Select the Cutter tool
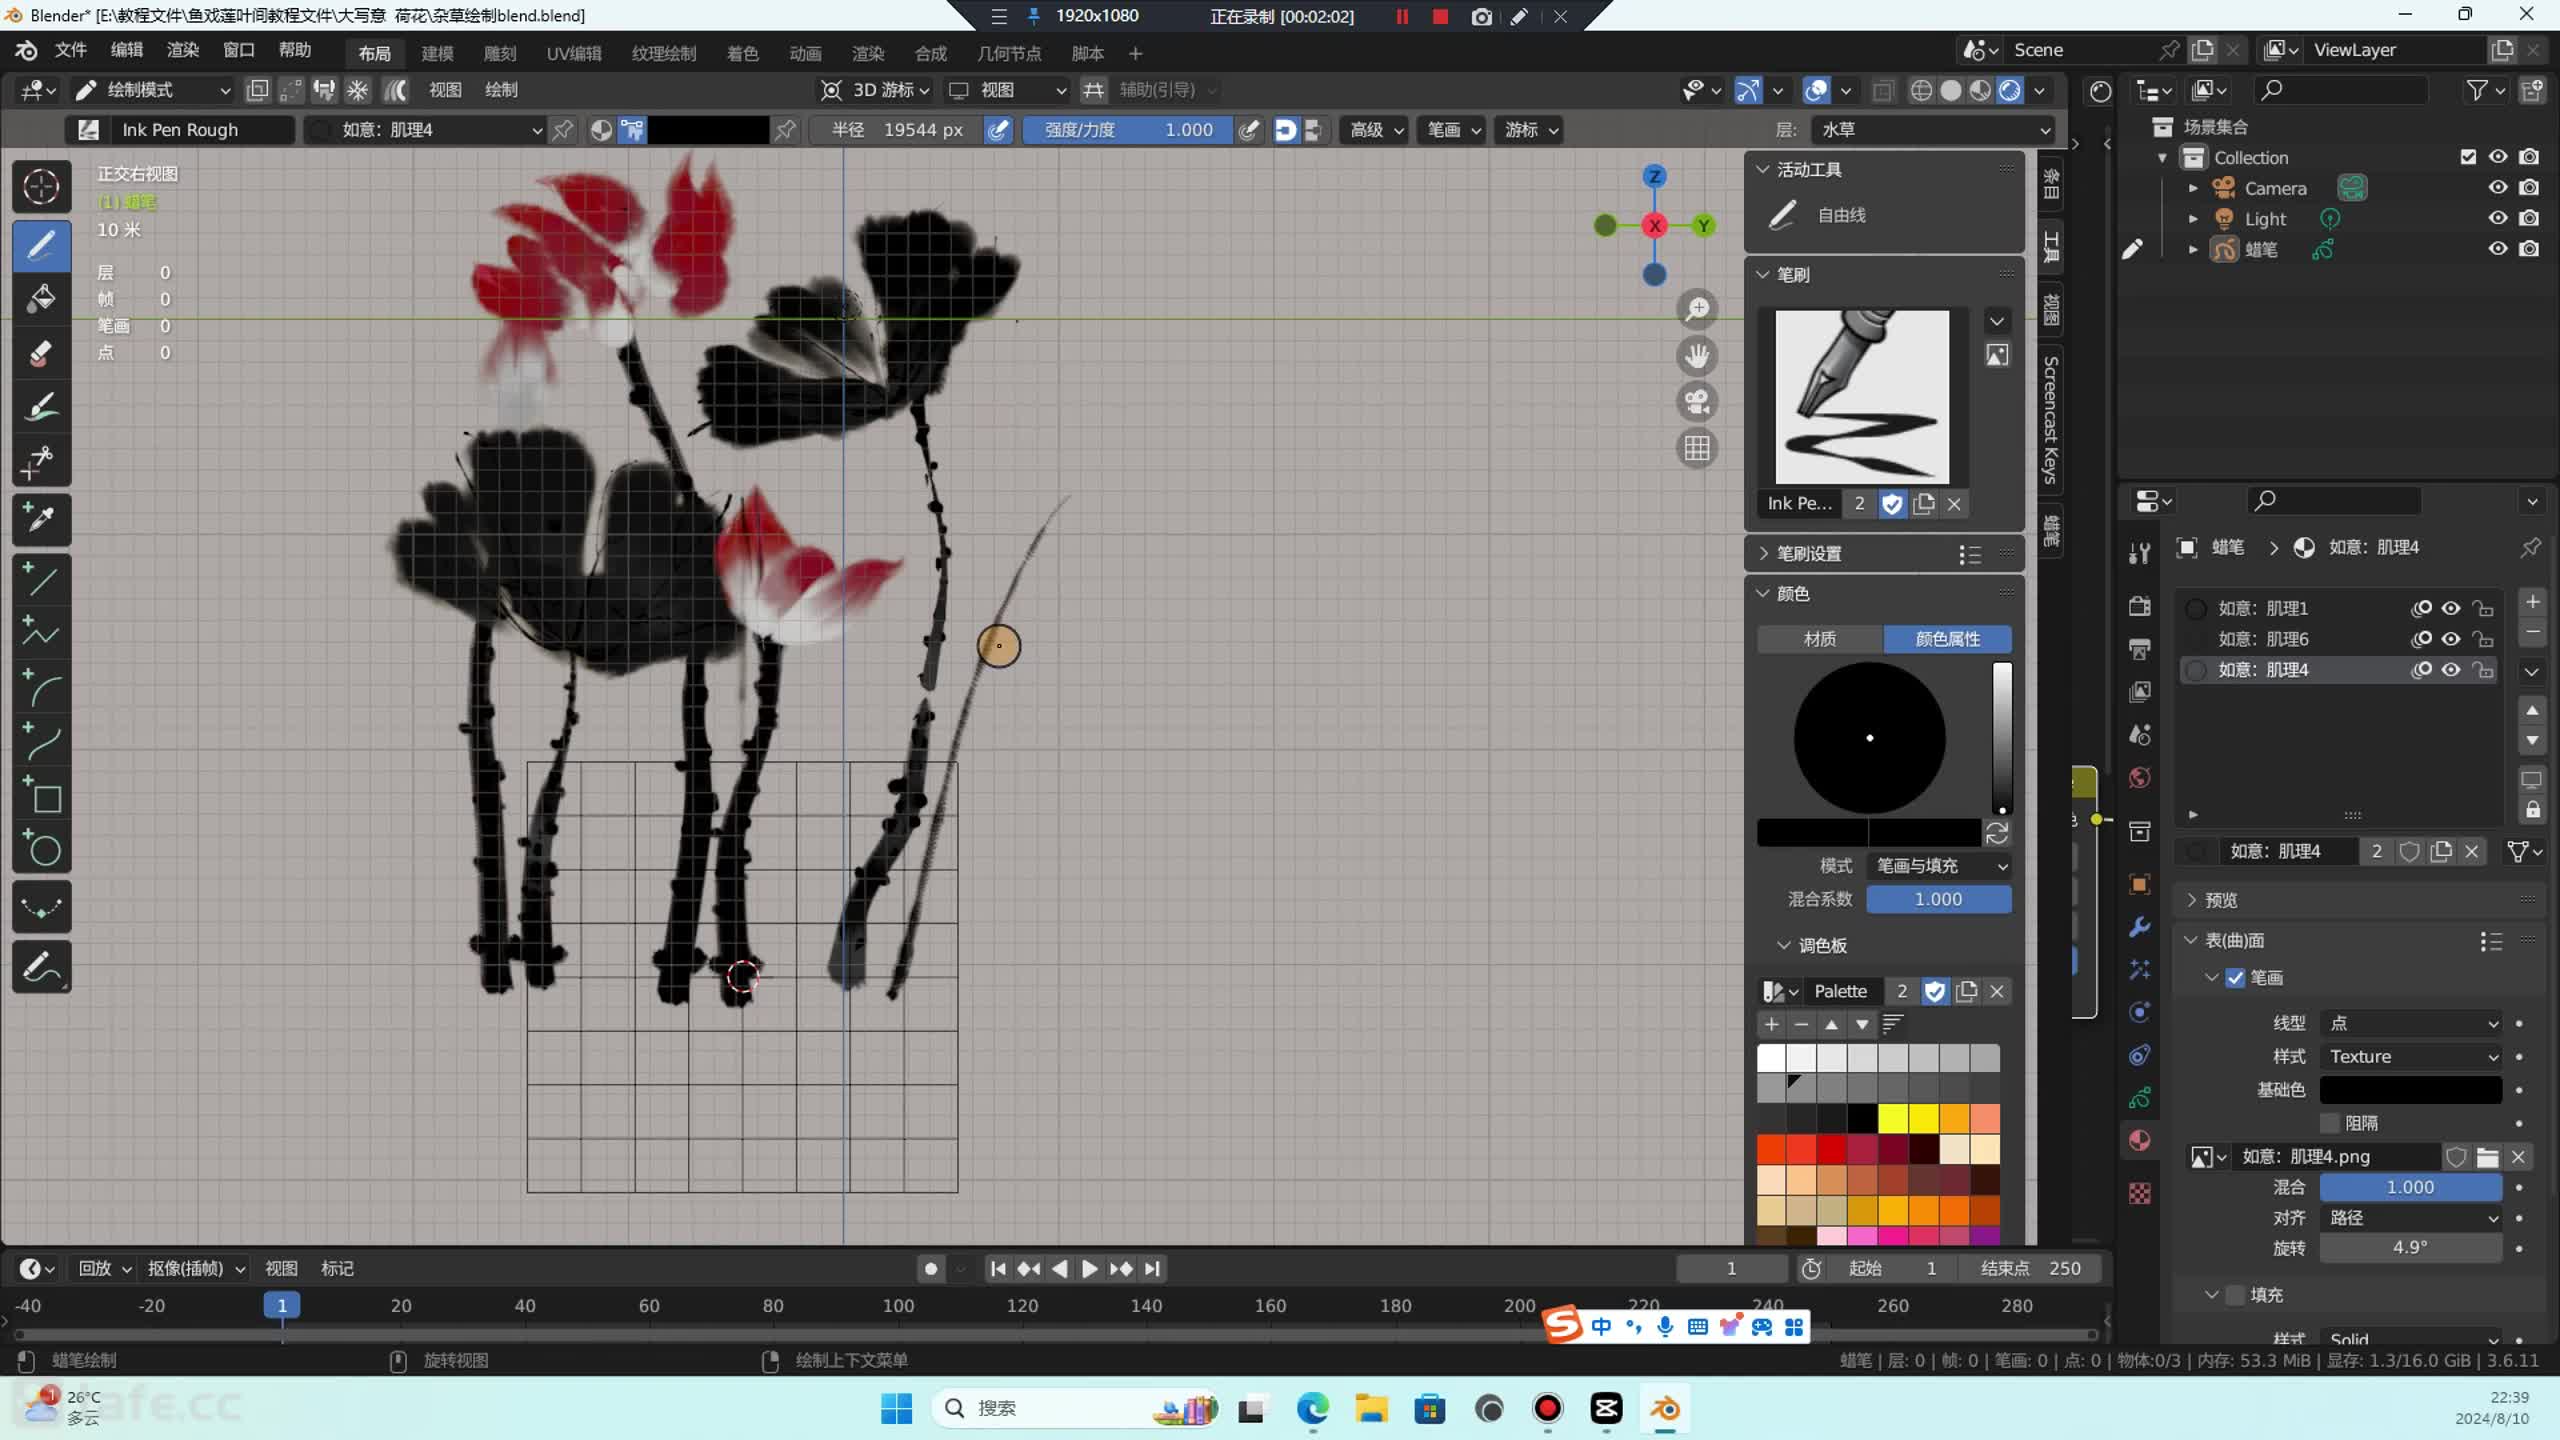This screenshot has width=2560, height=1440. [x=41, y=460]
